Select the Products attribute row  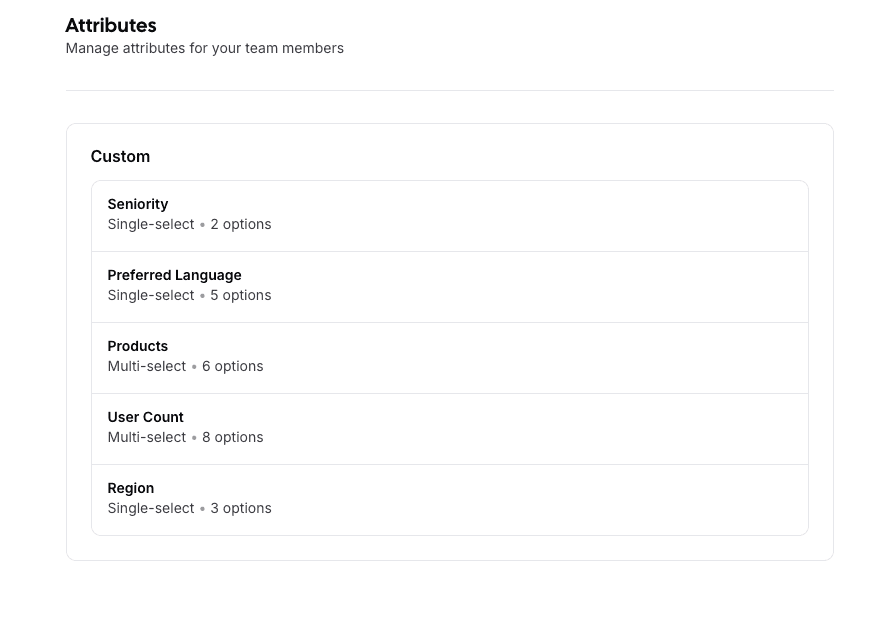[449, 358]
